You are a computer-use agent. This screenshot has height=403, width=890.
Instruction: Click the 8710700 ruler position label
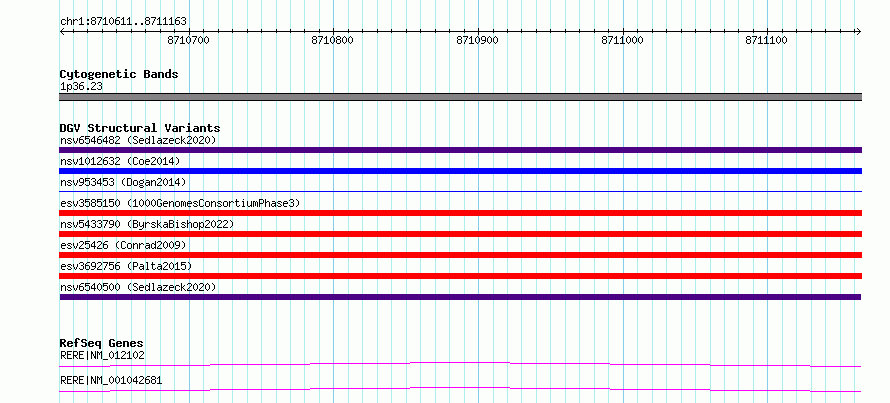coord(189,41)
